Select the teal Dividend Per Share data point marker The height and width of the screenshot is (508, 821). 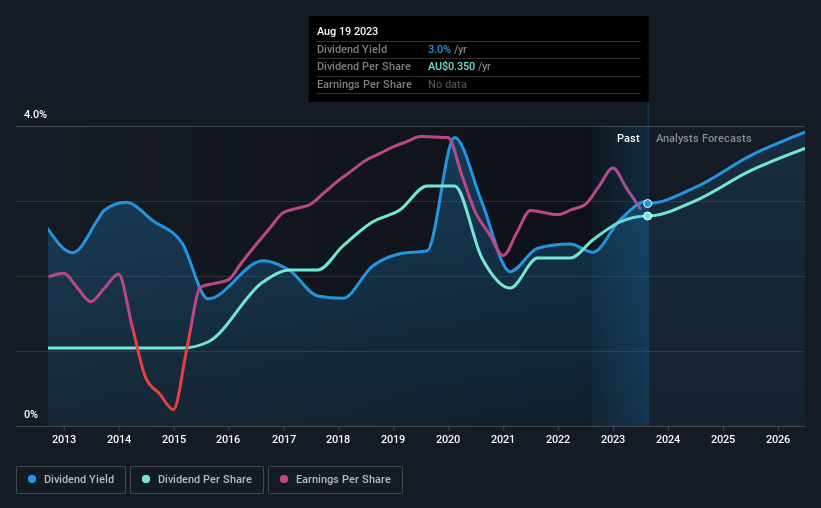648,216
